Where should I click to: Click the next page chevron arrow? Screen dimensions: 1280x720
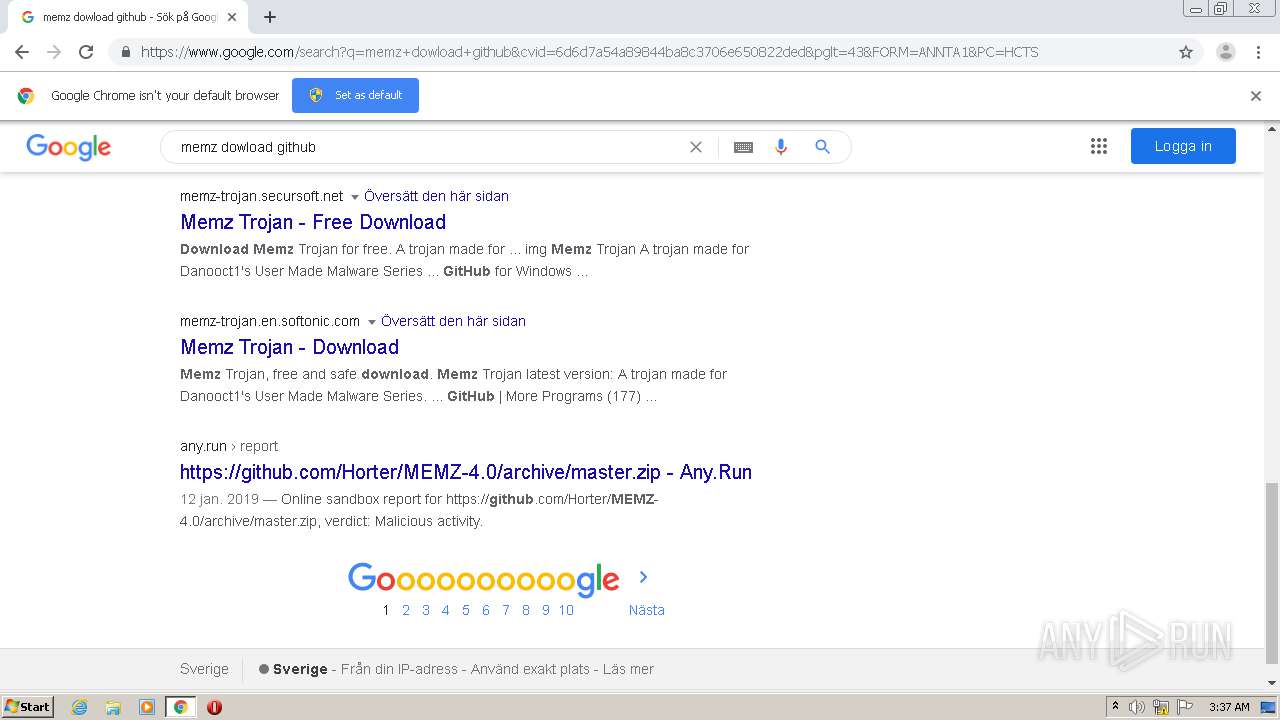643,577
